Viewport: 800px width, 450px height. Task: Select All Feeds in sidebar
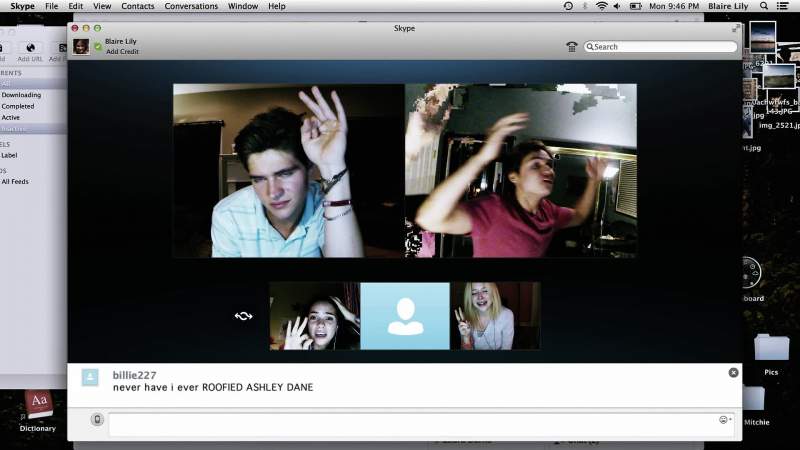coord(15,182)
